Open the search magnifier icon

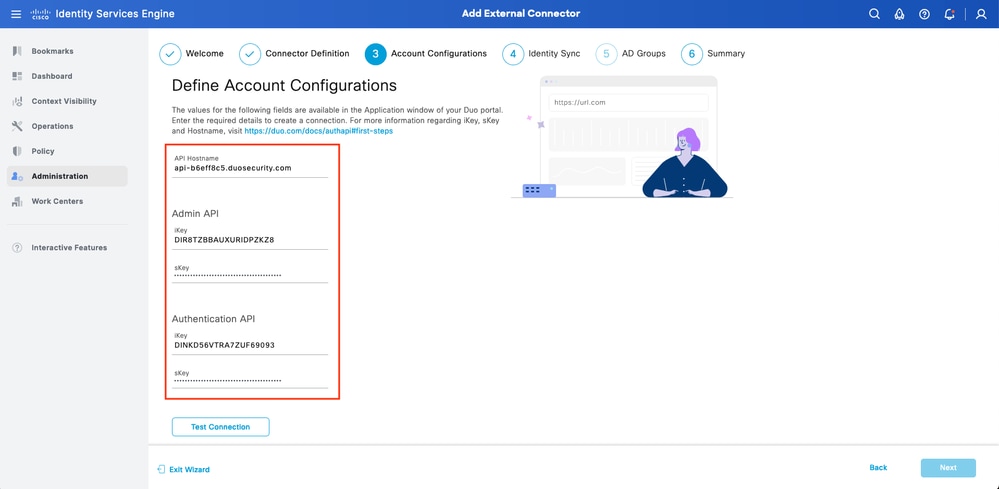874,14
